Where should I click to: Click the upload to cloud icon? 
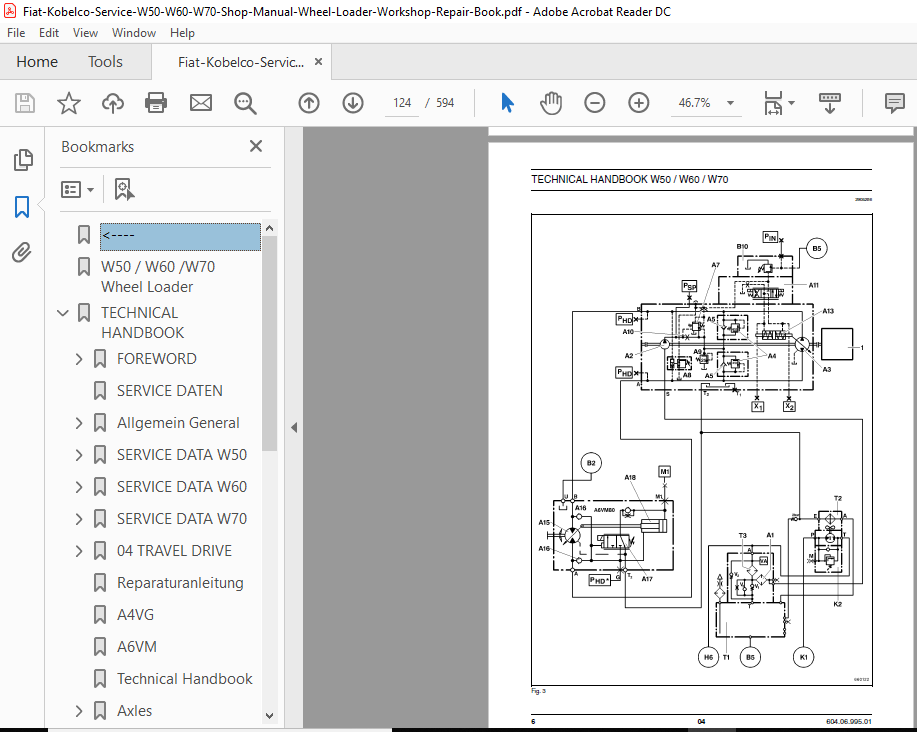113,103
